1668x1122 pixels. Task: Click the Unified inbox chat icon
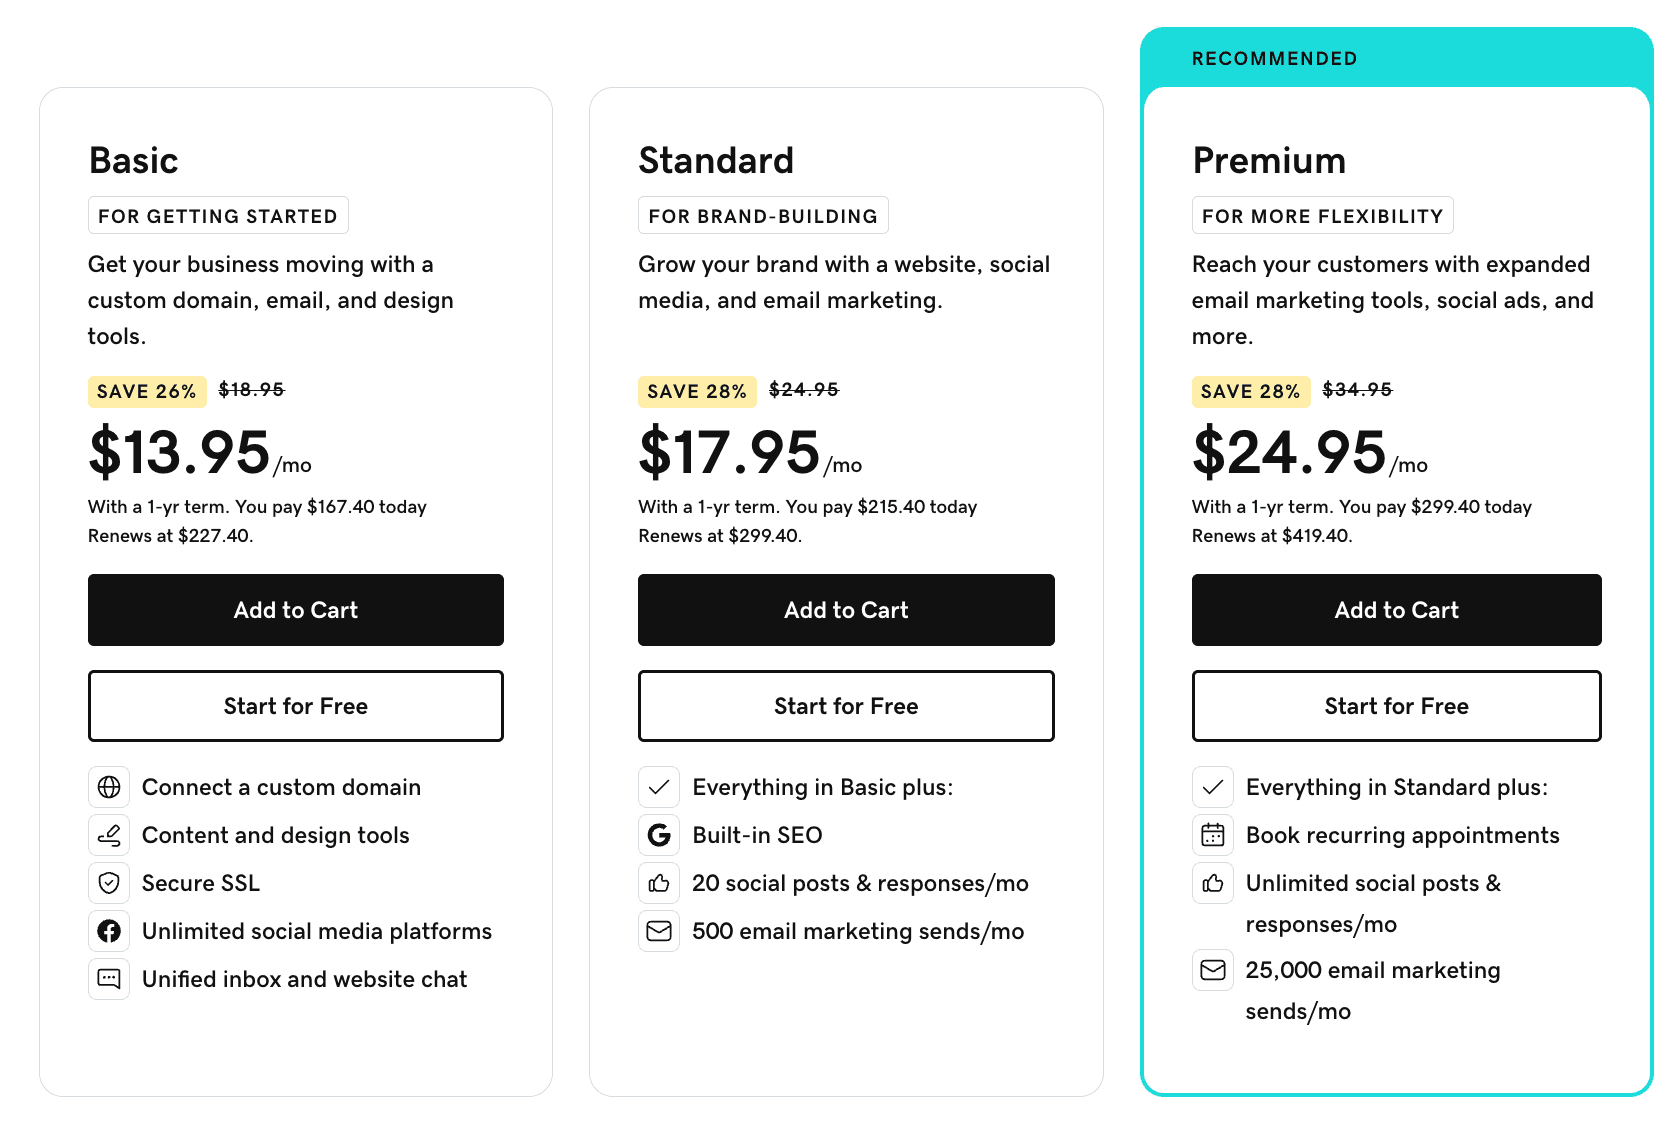pos(109,979)
